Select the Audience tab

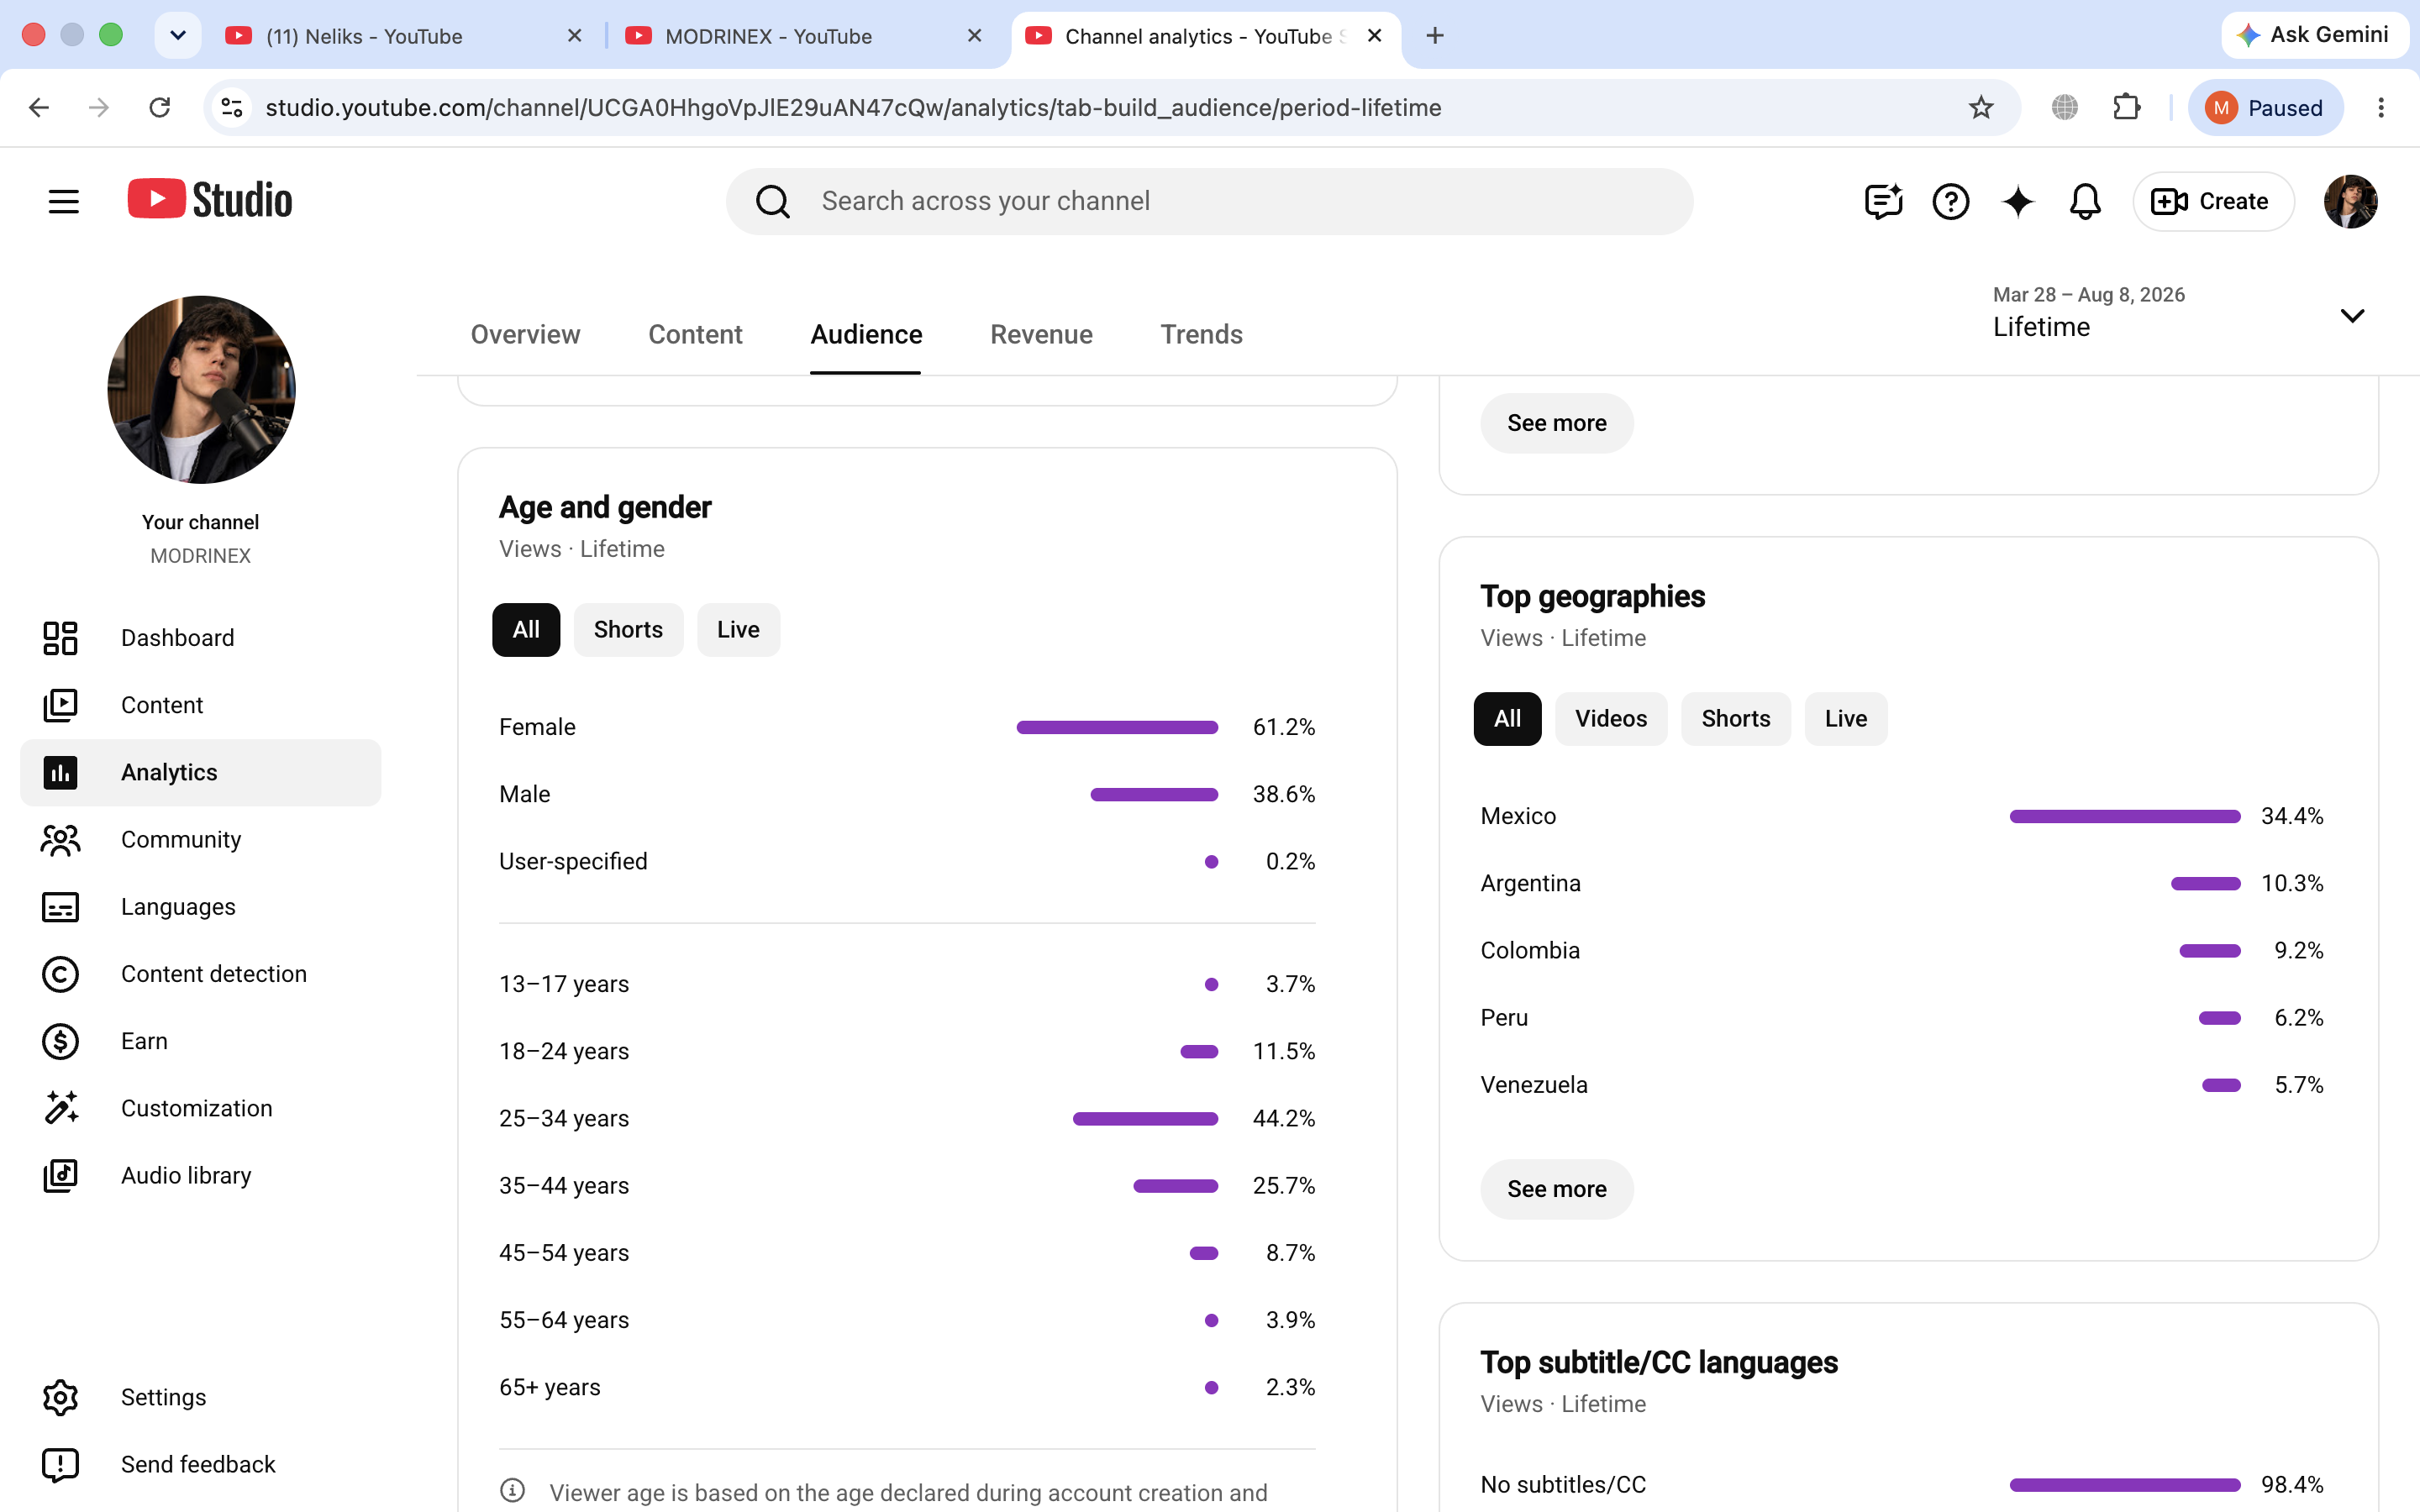(866, 335)
